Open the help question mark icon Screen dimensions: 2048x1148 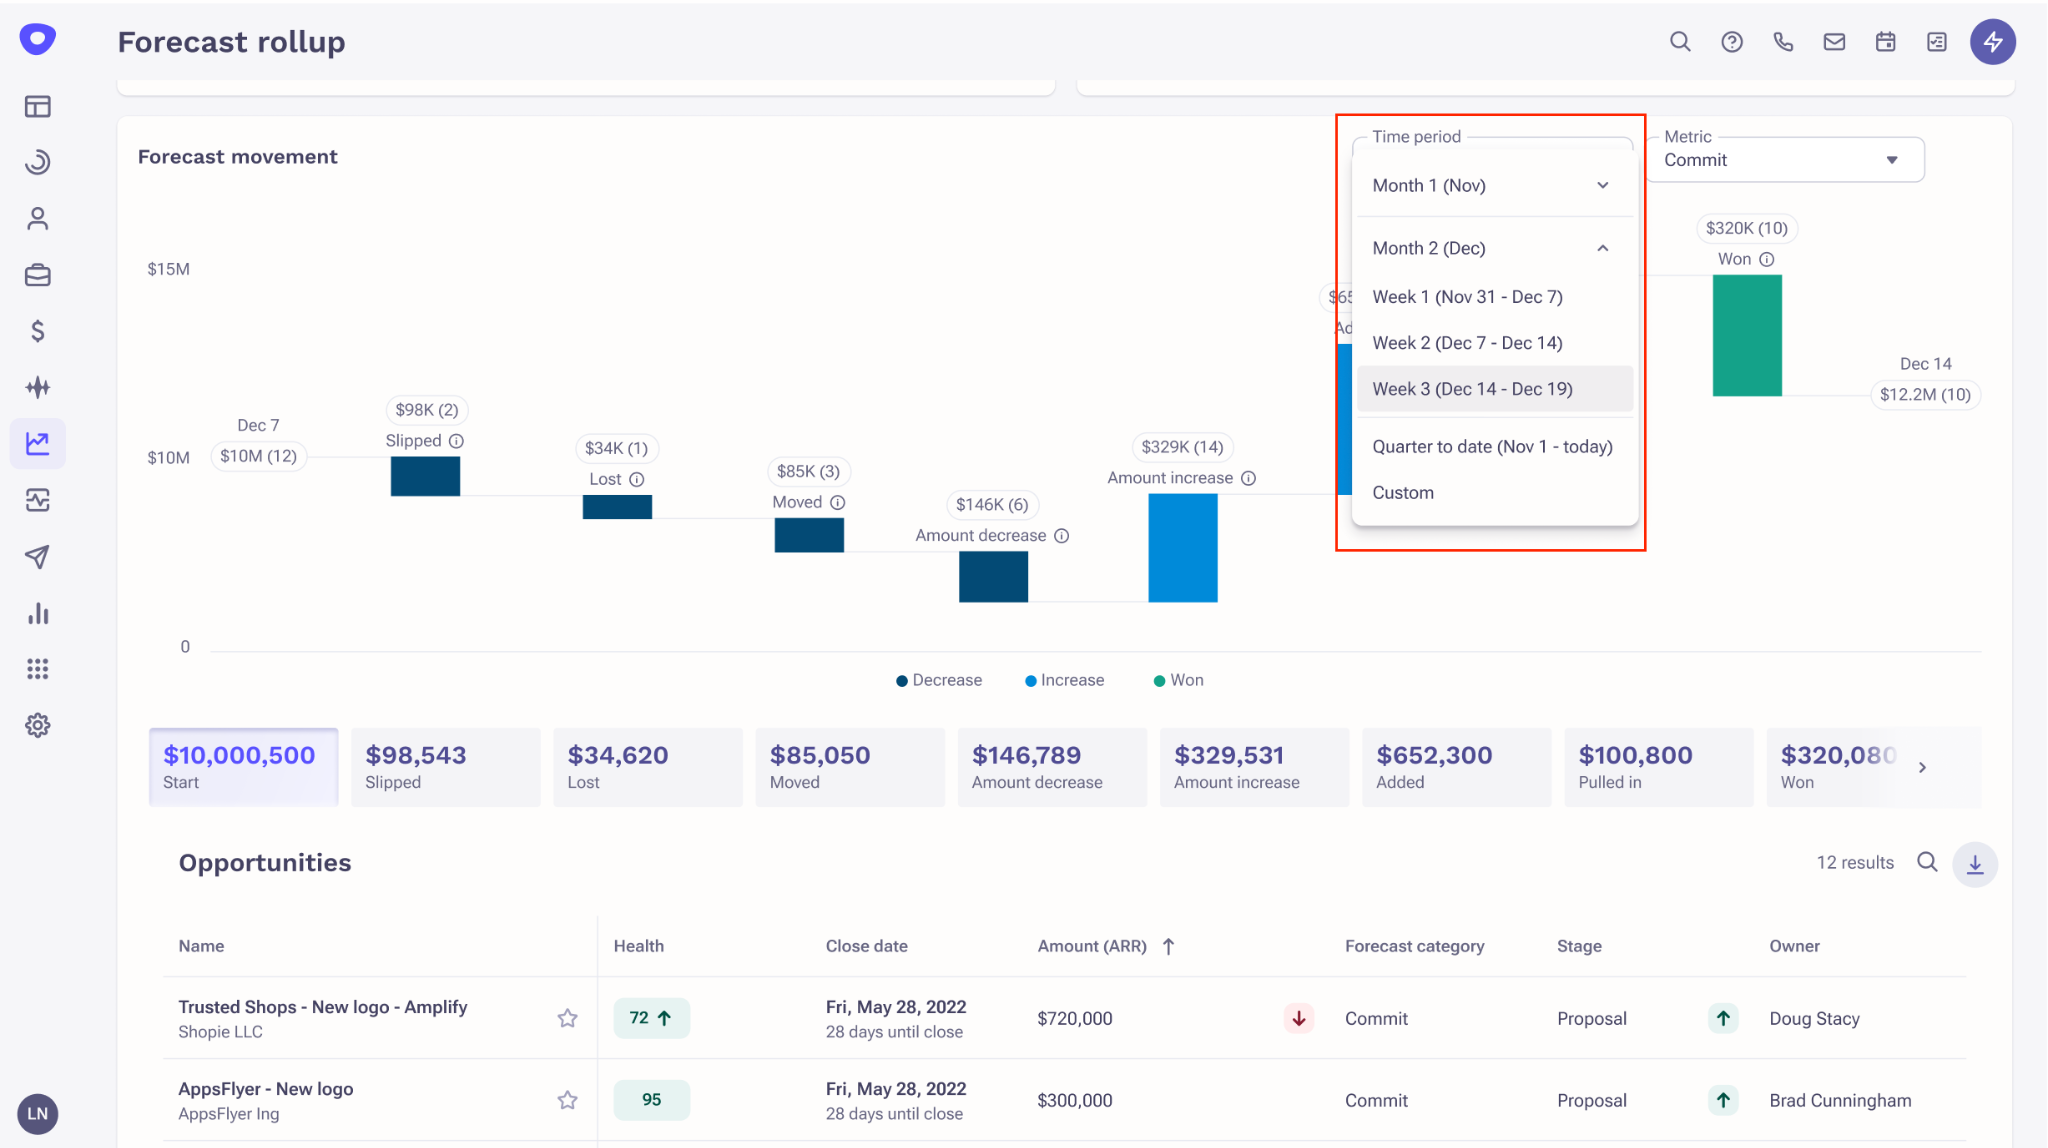click(x=1732, y=42)
